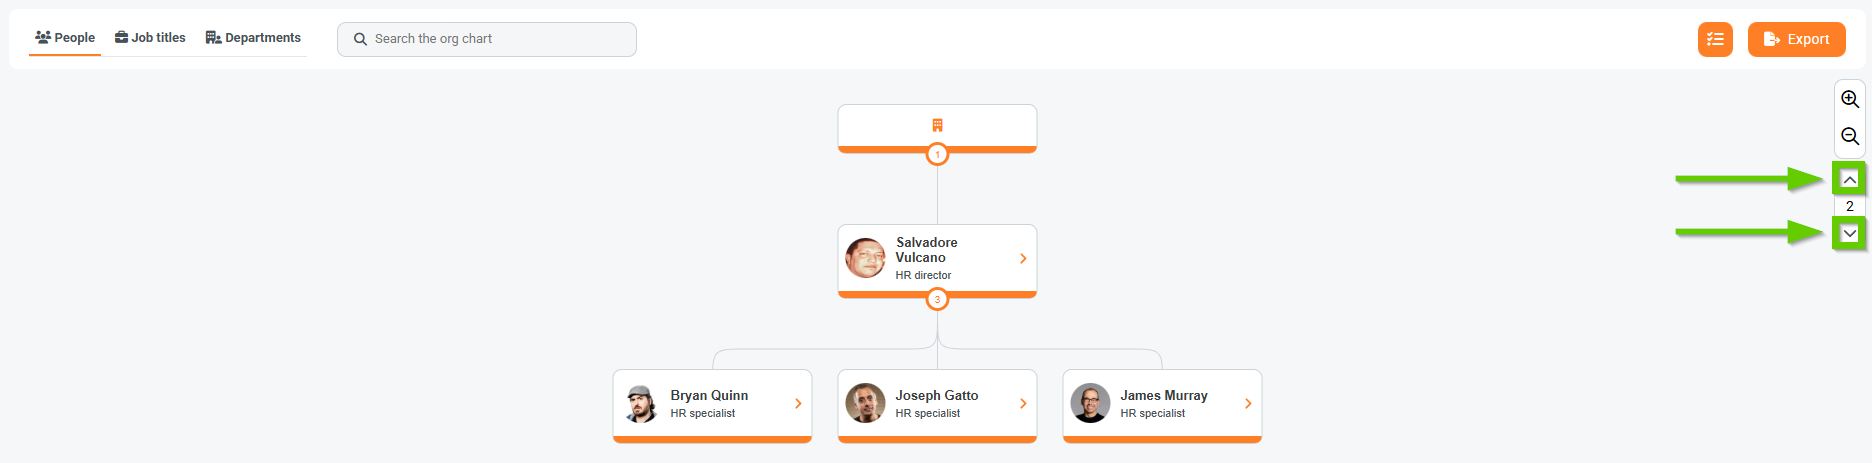Select the People tab

point(65,38)
